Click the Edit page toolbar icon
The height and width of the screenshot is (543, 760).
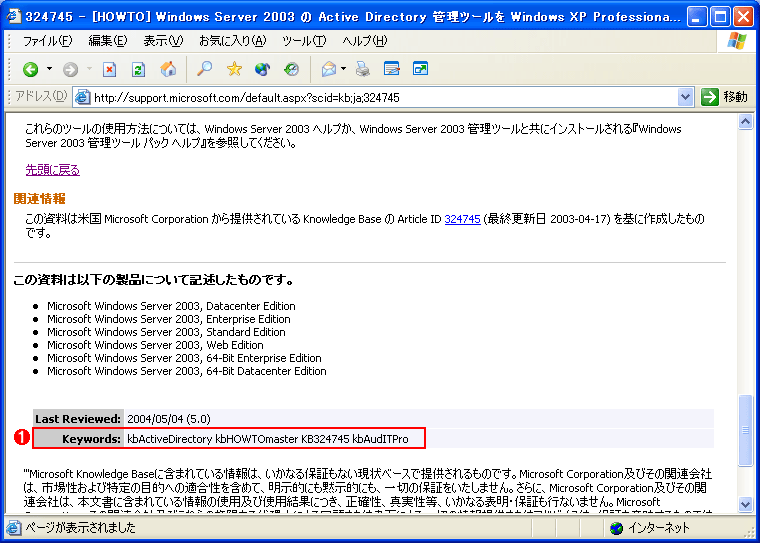point(391,69)
